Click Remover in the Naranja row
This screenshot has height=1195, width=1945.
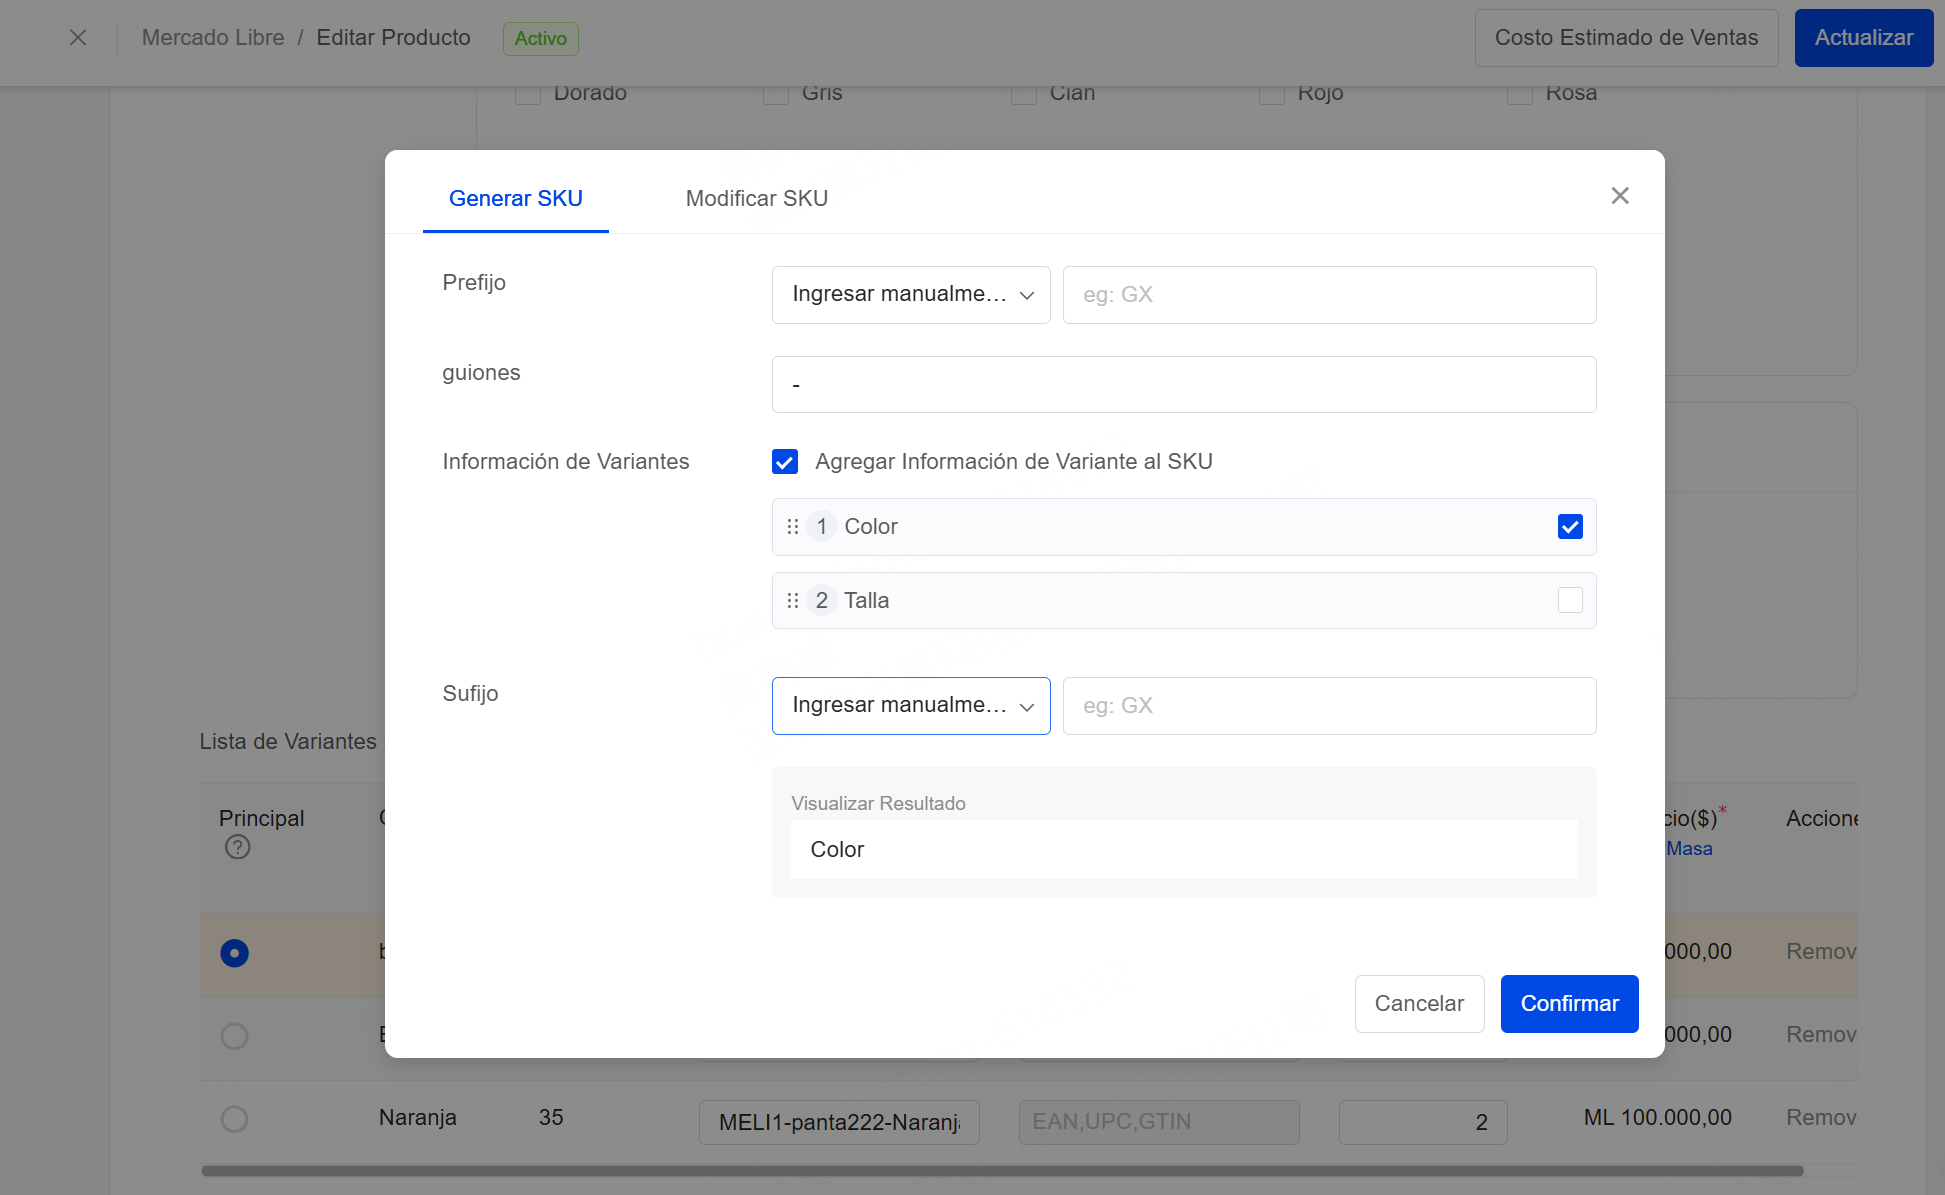1821,1118
